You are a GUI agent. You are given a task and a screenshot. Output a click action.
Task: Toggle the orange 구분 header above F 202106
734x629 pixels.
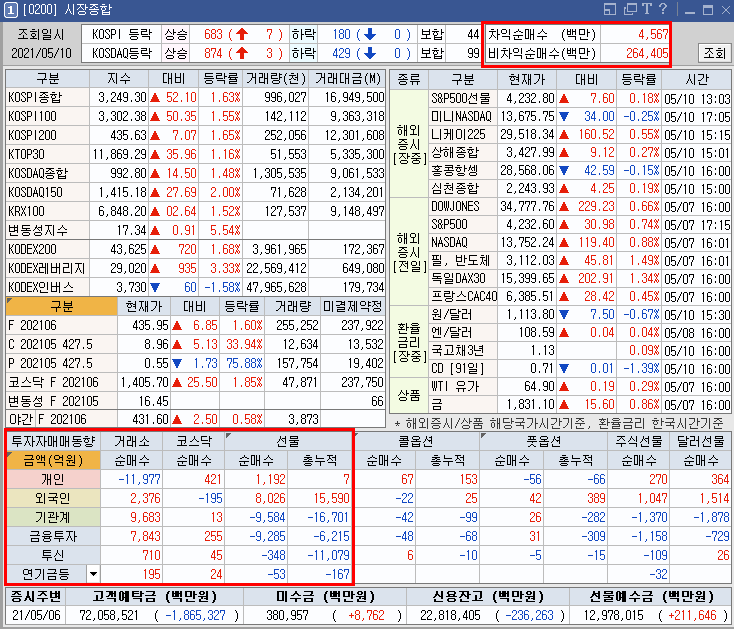pos(62,307)
